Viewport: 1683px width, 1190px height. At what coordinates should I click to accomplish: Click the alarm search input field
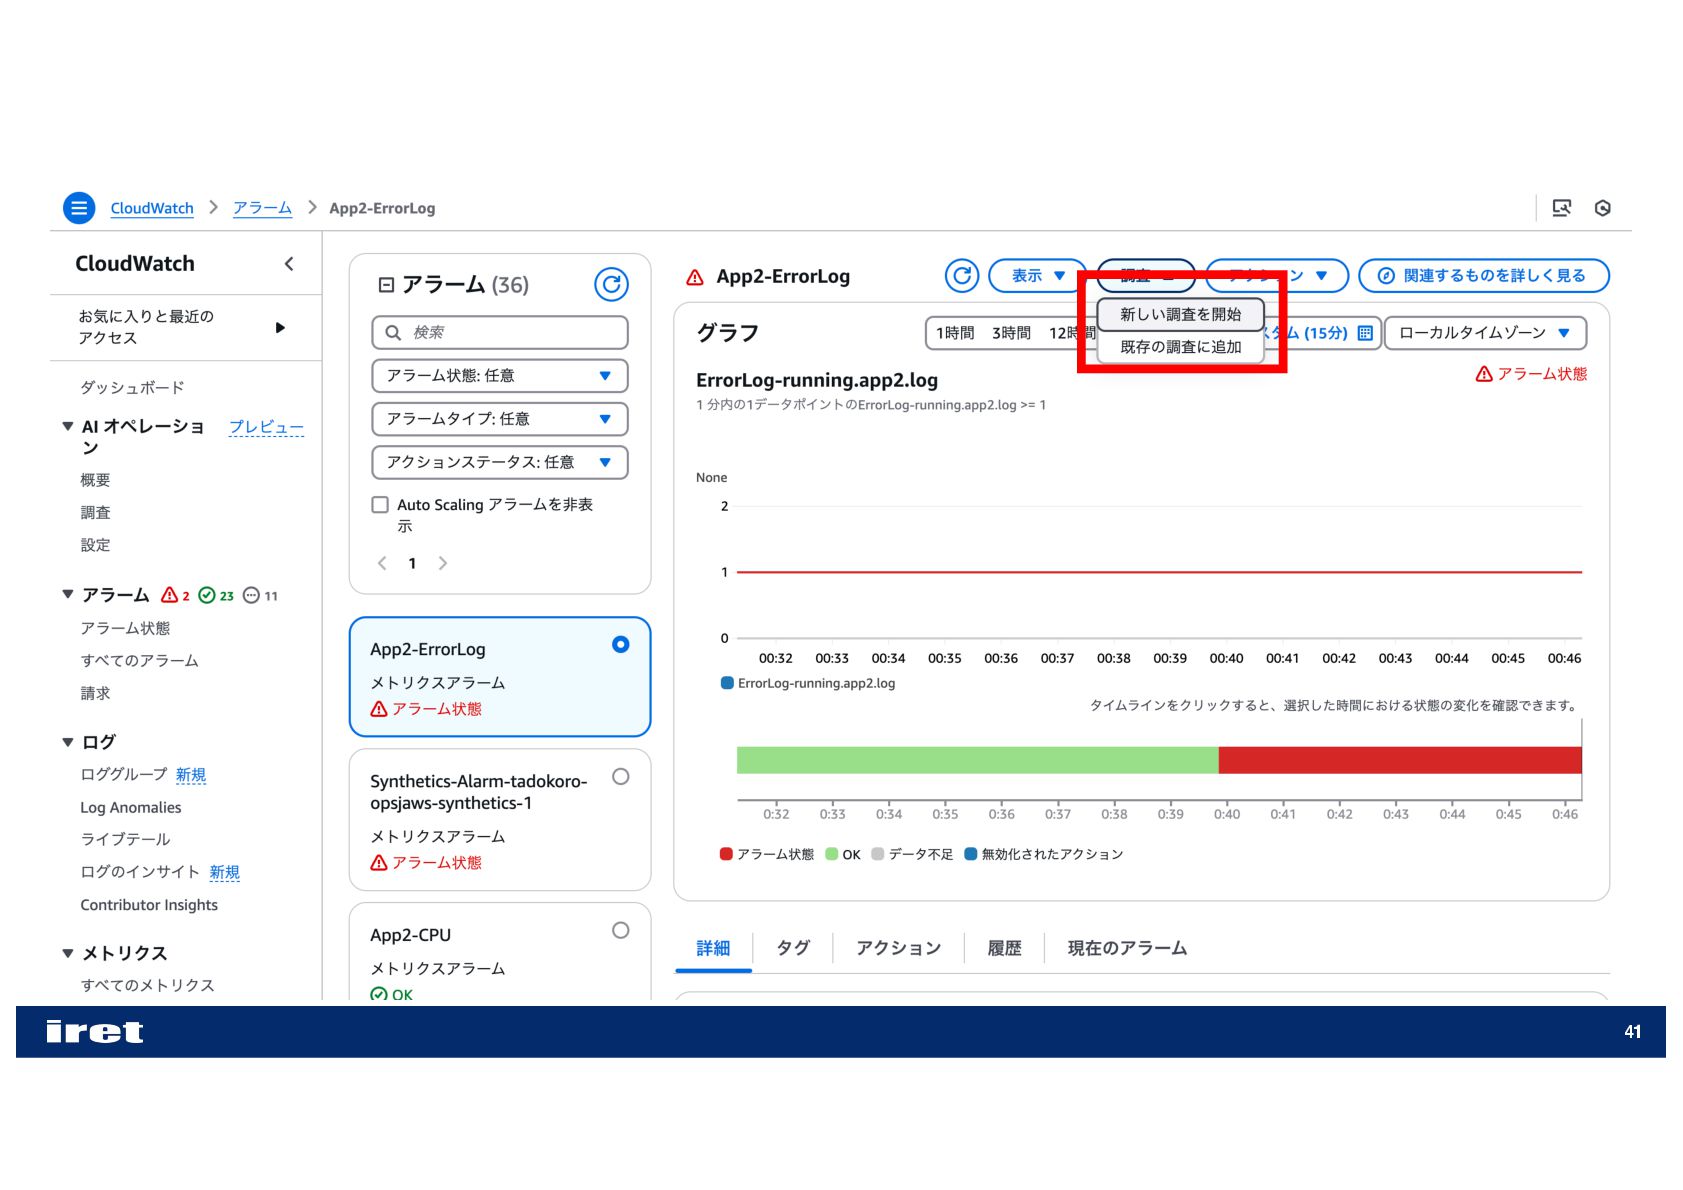tap(500, 333)
